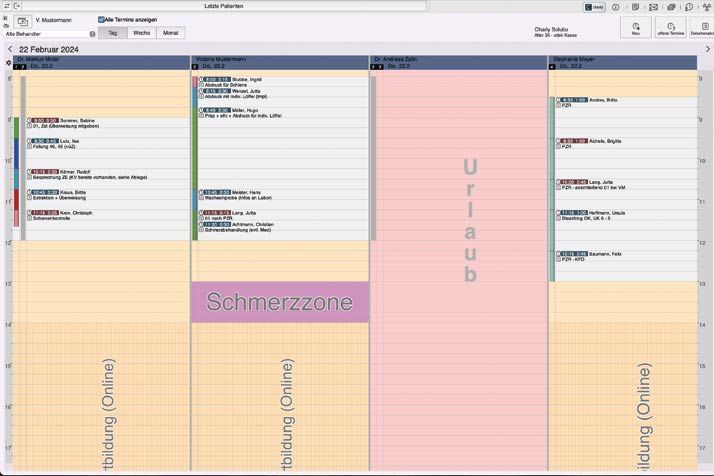Open the mail envelope icon

[x=653, y=7]
